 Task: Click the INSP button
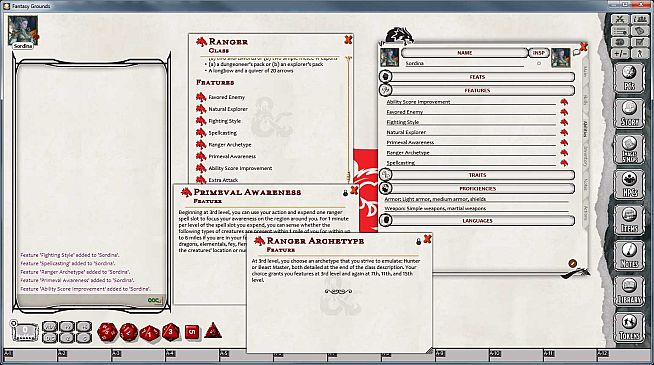[x=538, y=53]
